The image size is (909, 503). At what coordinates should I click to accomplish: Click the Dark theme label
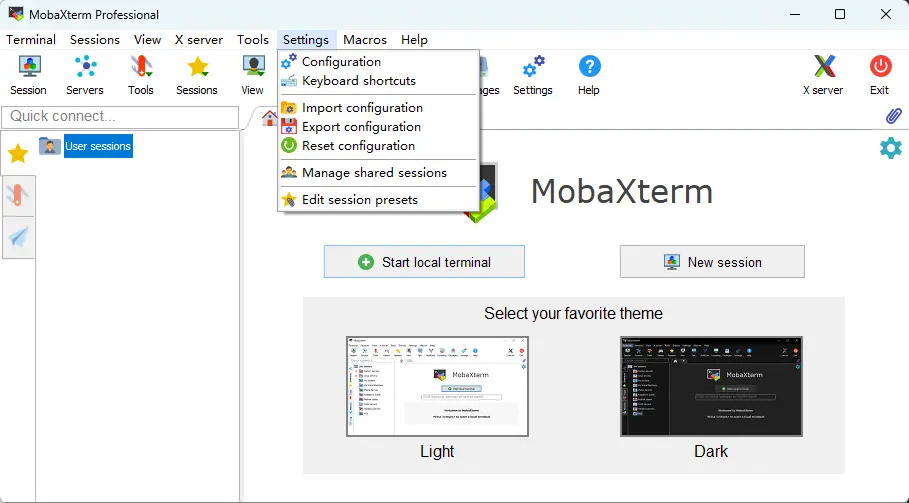point(711,451)
